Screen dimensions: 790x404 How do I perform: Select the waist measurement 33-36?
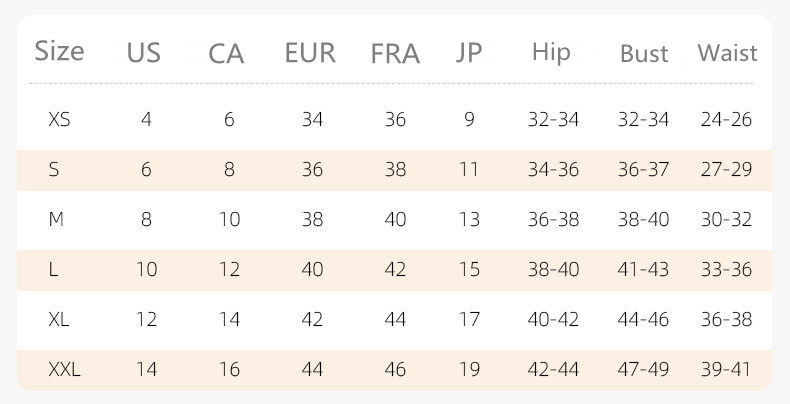coord(727,270)
